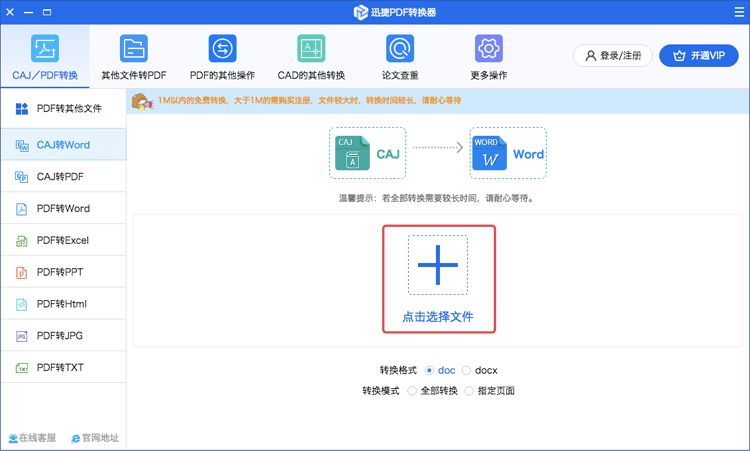
Task: Click 点击选择文件 link text
Action: tap(438, 317)
